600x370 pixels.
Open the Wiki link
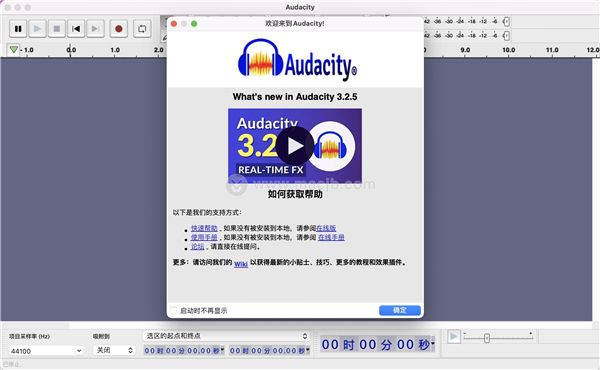point(241,264)
